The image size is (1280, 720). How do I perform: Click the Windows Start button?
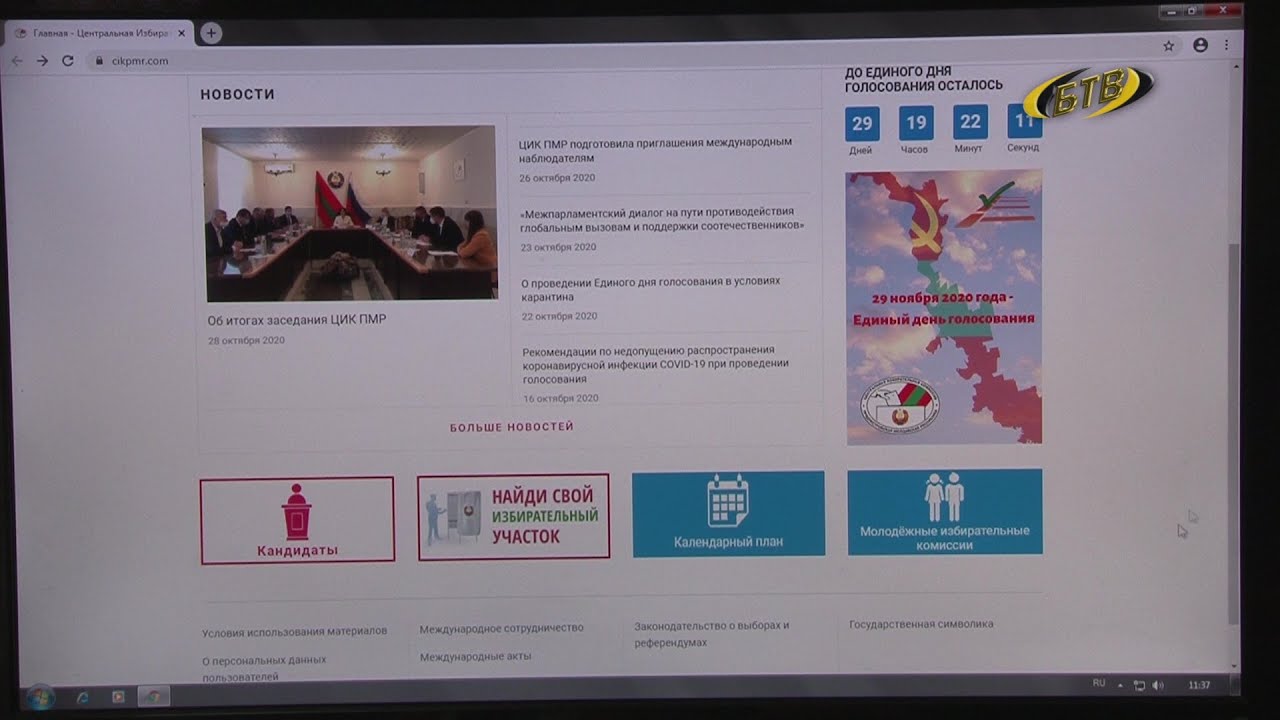pyautogui.click(x=41, y=696)
